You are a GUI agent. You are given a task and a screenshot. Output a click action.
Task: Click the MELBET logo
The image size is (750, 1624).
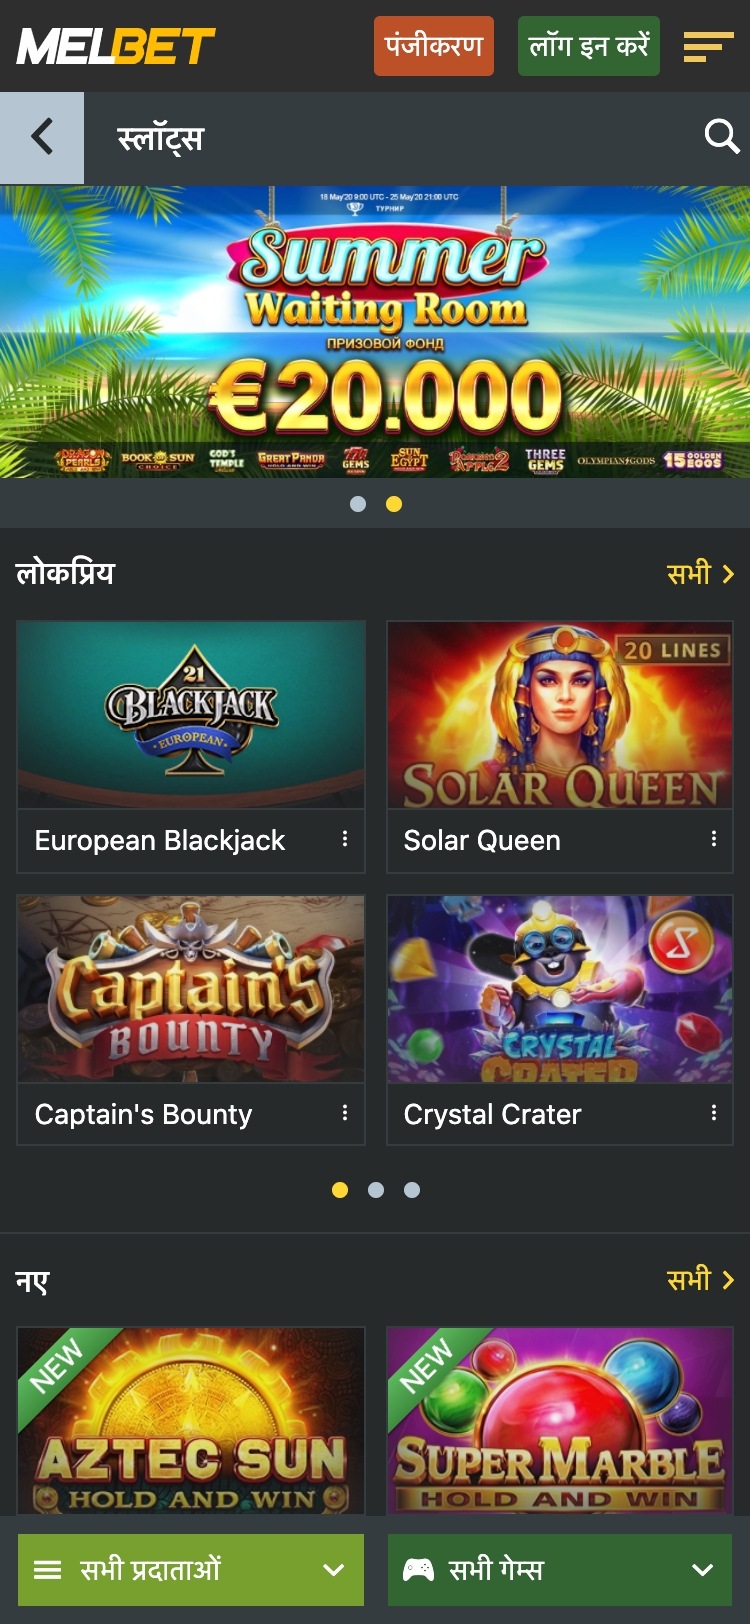(116, 46)
